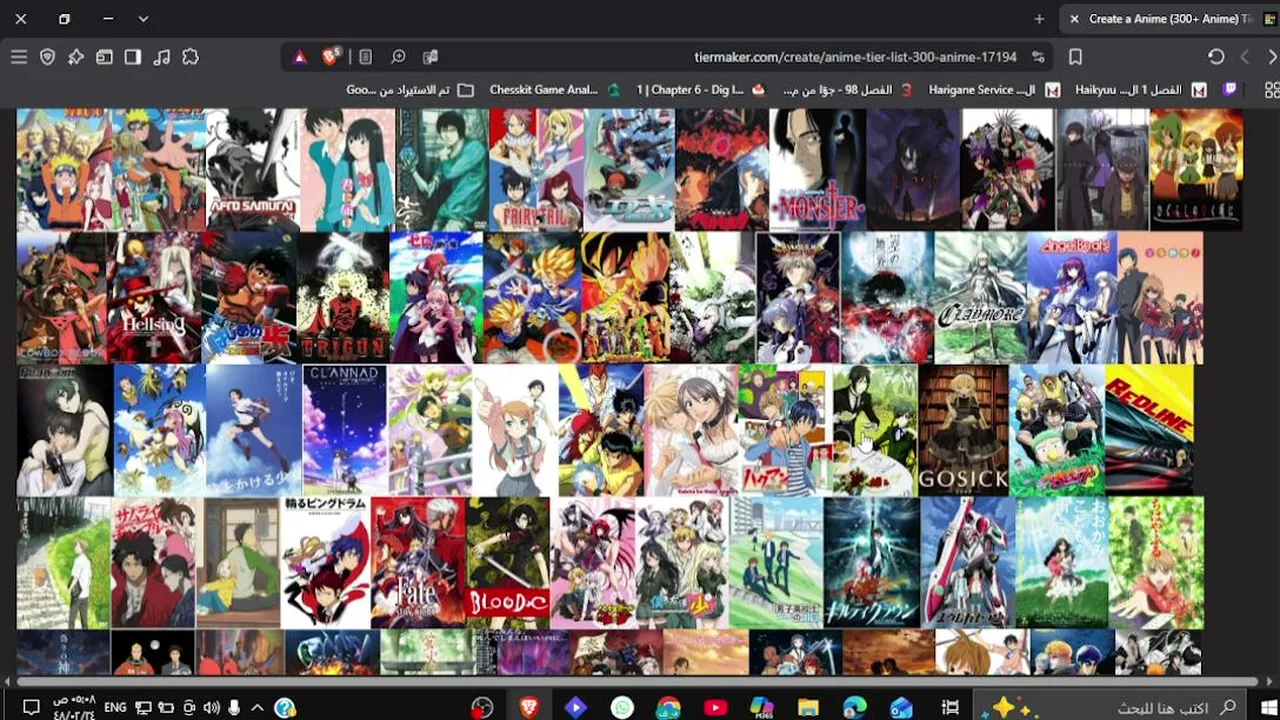The width and height of the screenshot is (1280, 720).
Task: Select the Monster anime poster
Action: click(x=817, y=169)
